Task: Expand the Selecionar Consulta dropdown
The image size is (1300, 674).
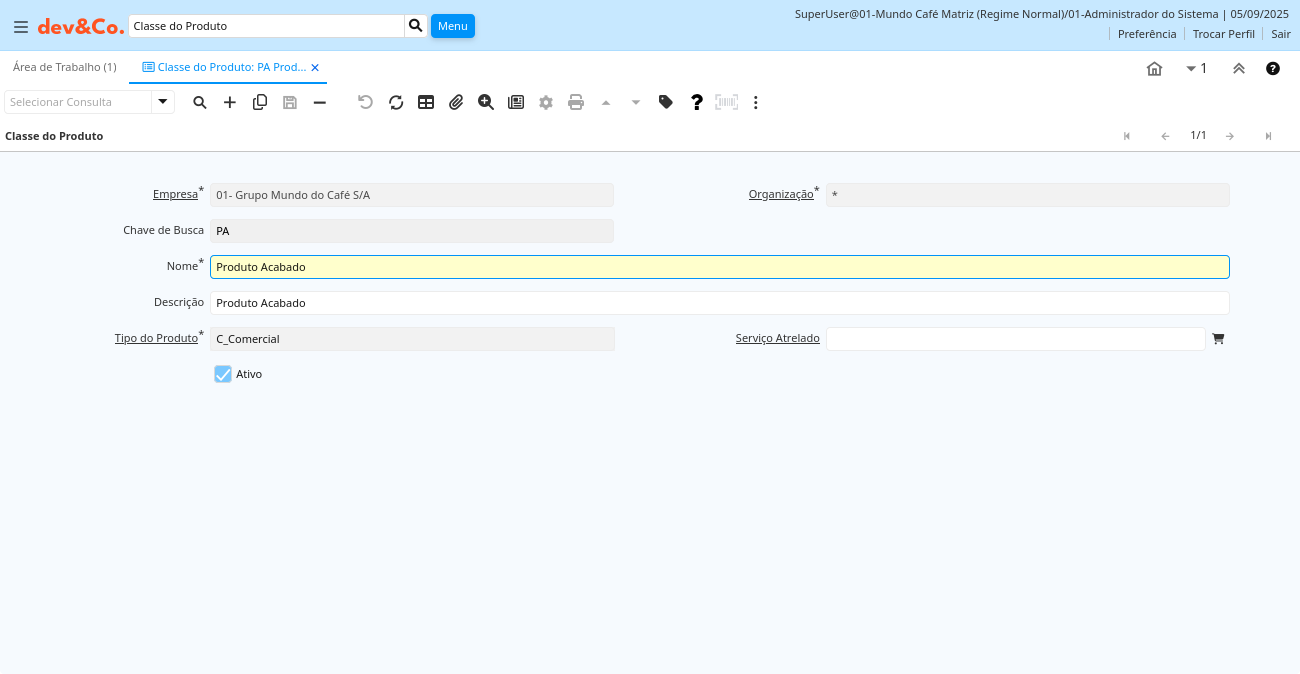Action: 163,102
